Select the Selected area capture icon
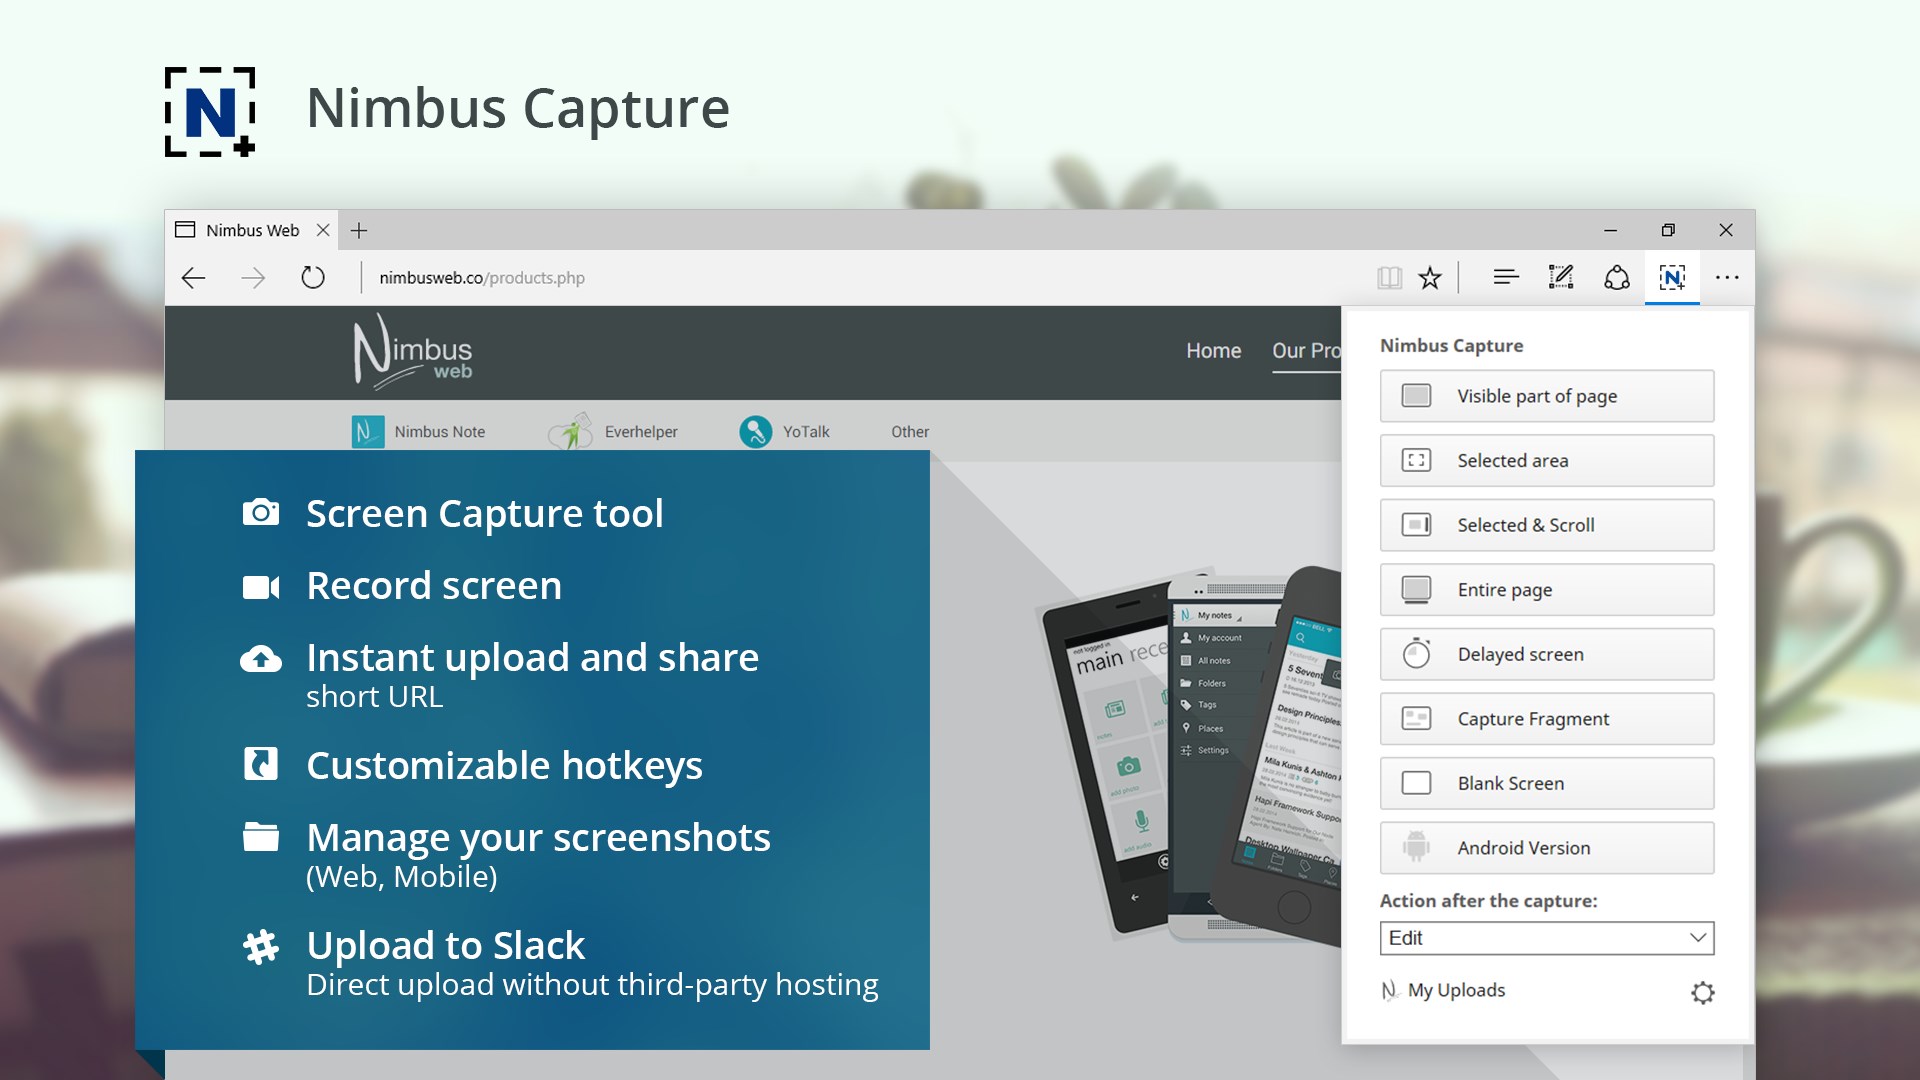 [x=1418, y=460]
